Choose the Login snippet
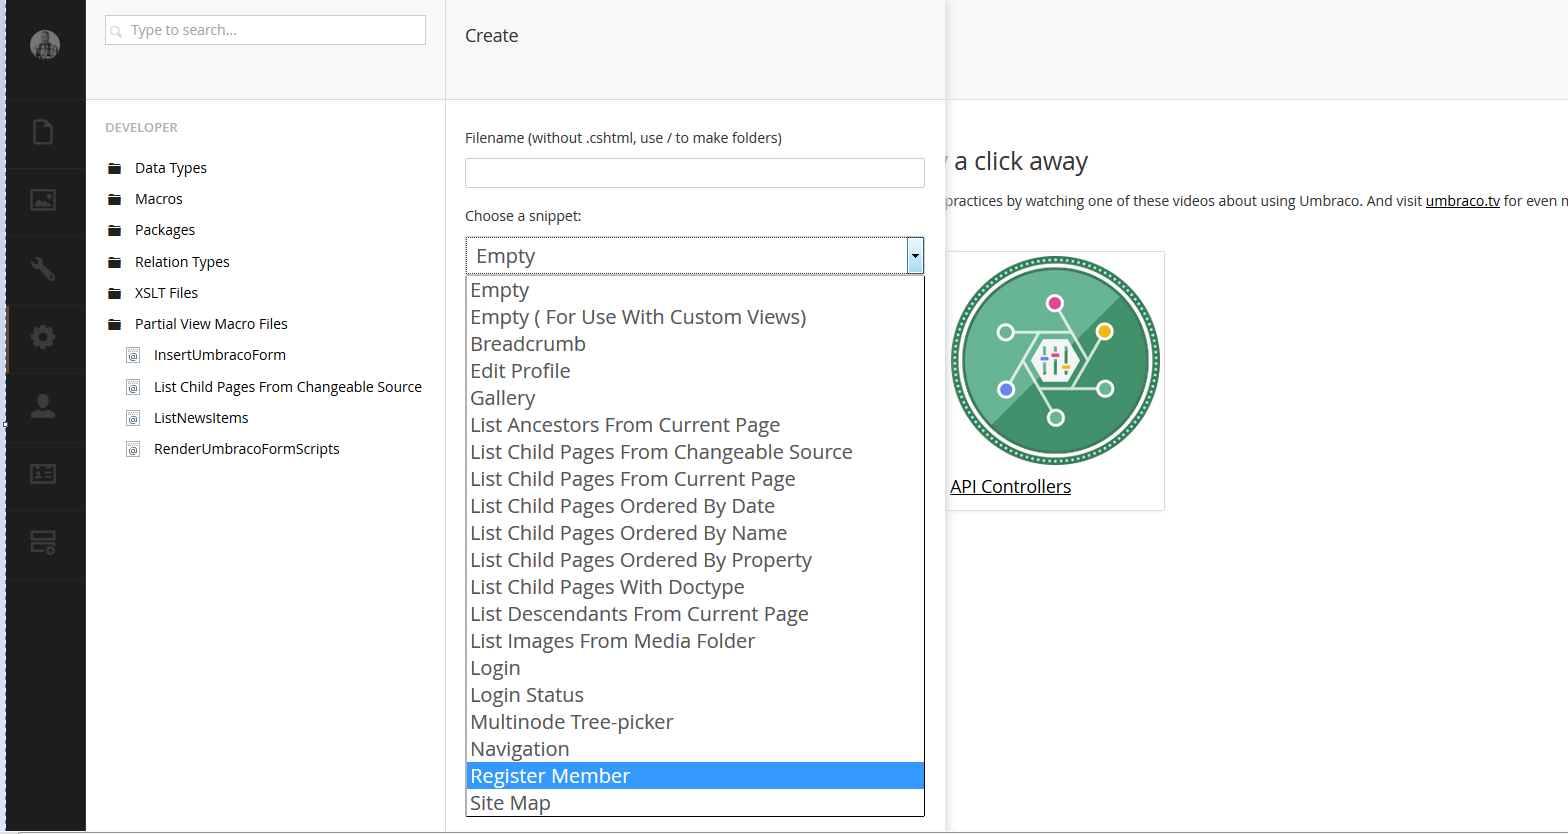The image size is (1568, 834). click(695, 668)
